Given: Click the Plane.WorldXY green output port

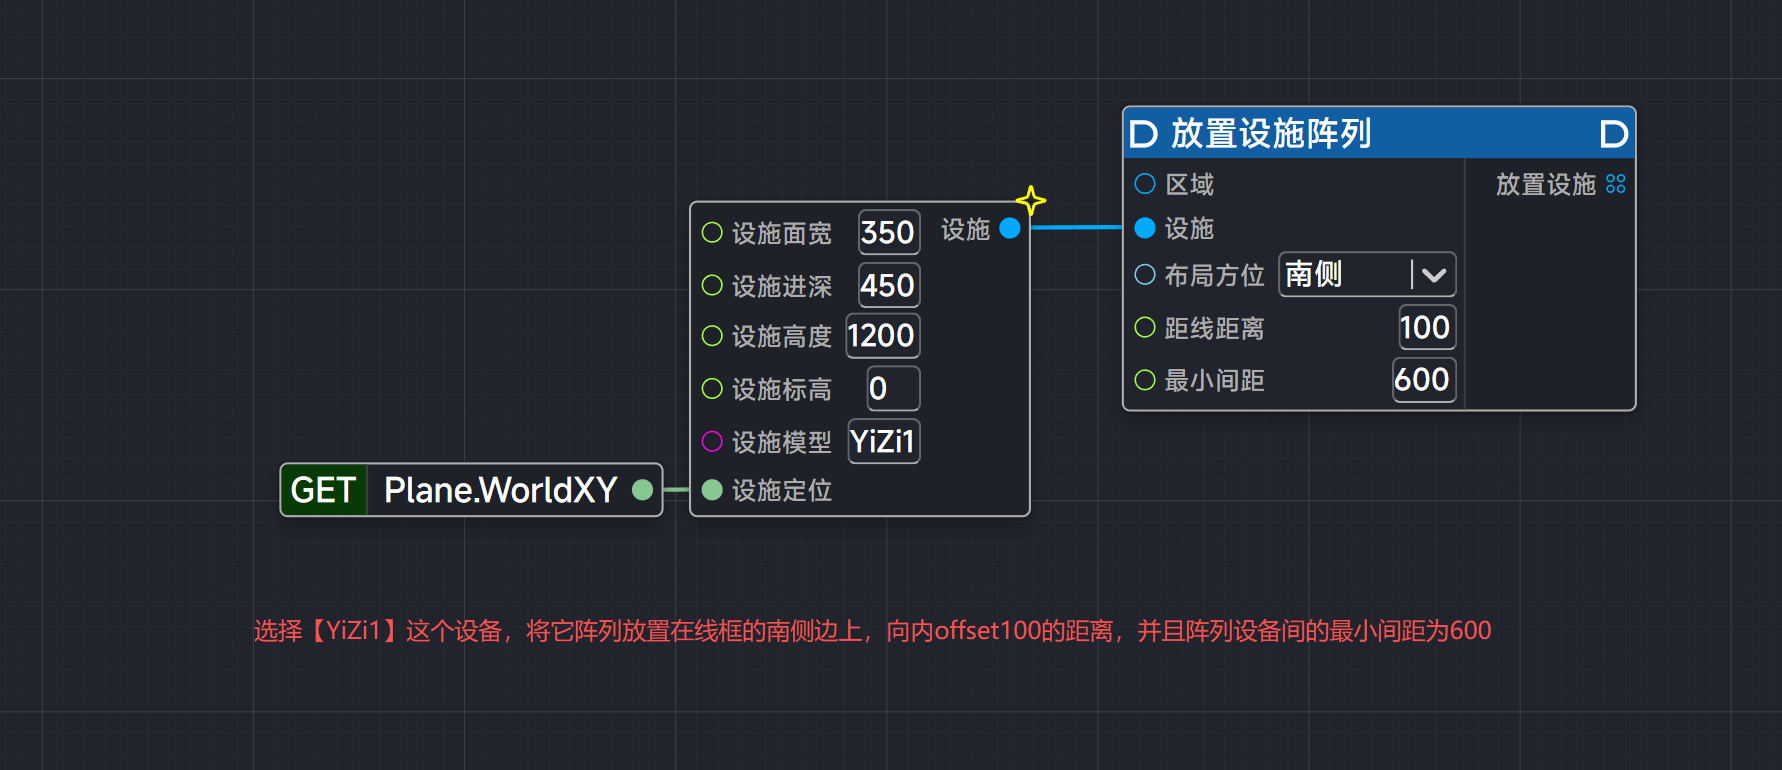Looking at the screenshot, I should pos(643,490).
